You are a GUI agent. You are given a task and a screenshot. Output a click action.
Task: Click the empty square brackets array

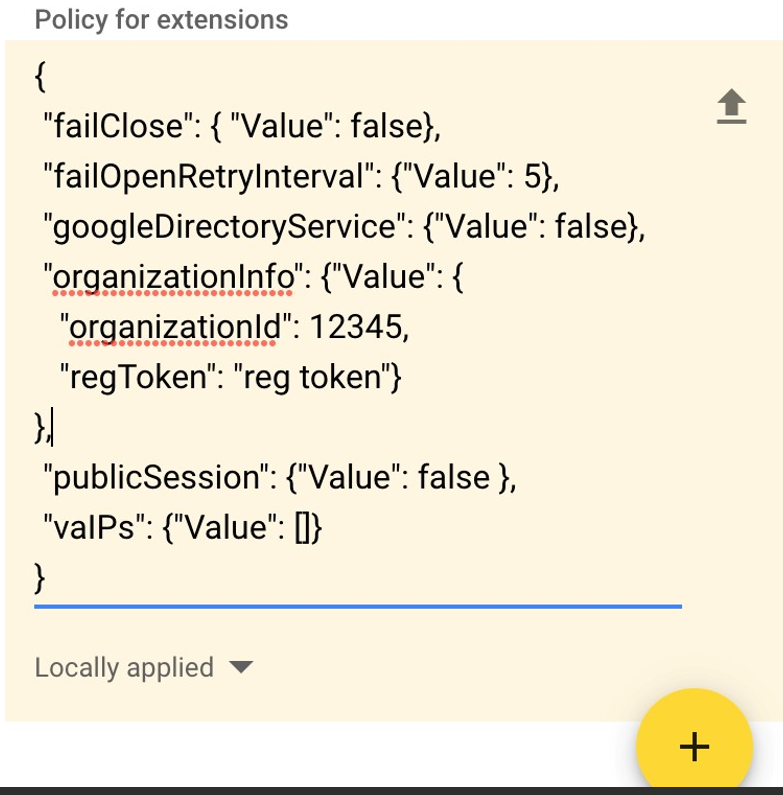(x=302, y=528)
